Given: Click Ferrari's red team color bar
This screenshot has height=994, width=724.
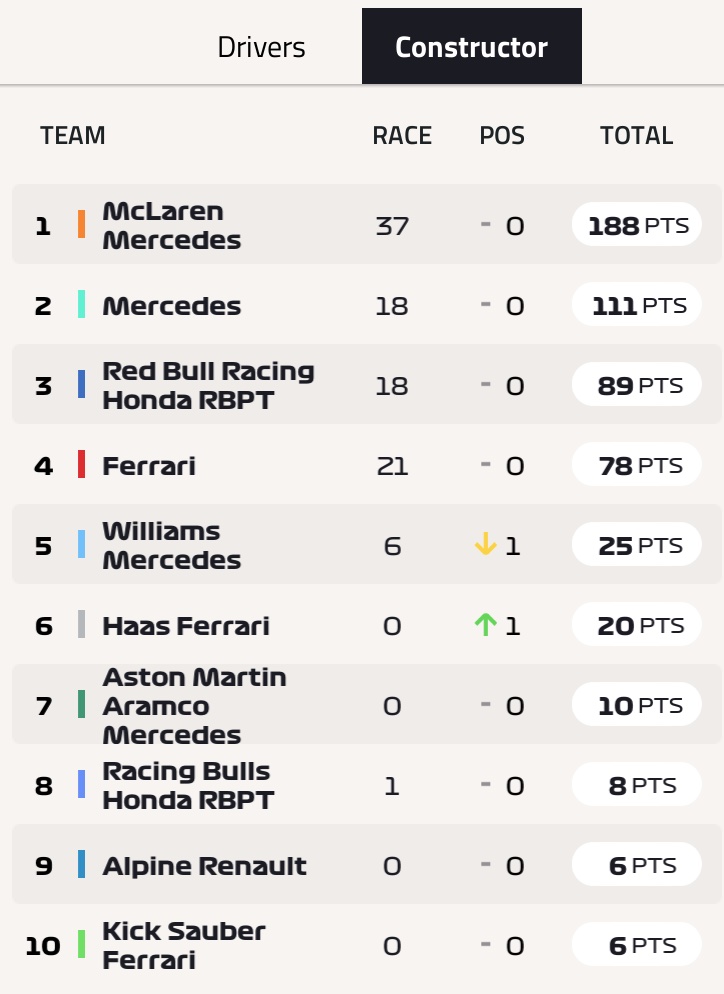Looking at the screenshot, I should click(x=81, y=464).
